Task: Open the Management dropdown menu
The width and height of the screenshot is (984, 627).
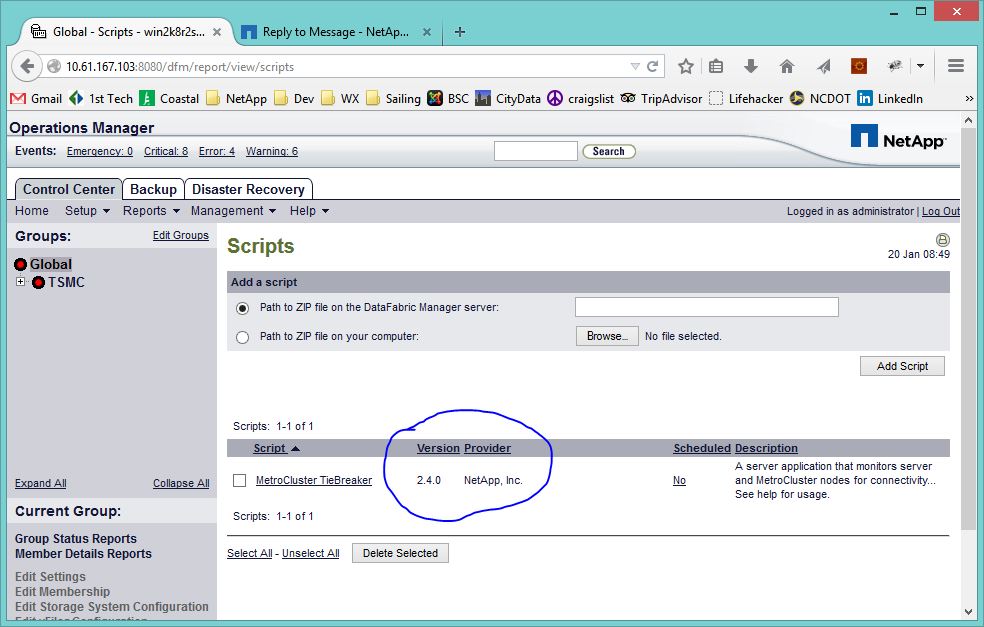Action: coord(233,211)
